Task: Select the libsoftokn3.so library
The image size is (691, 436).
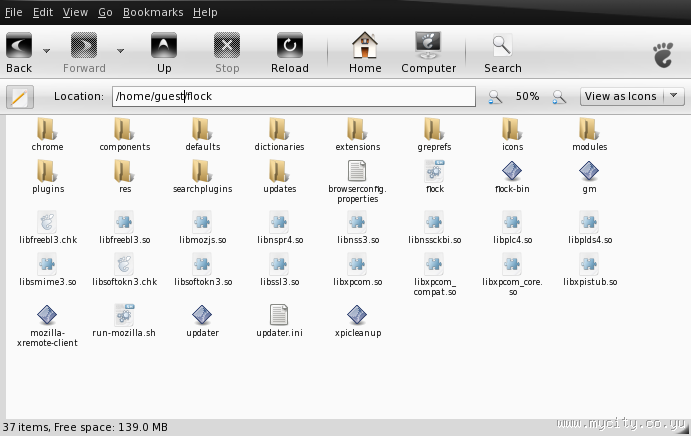Action: [x=203, y=269]
